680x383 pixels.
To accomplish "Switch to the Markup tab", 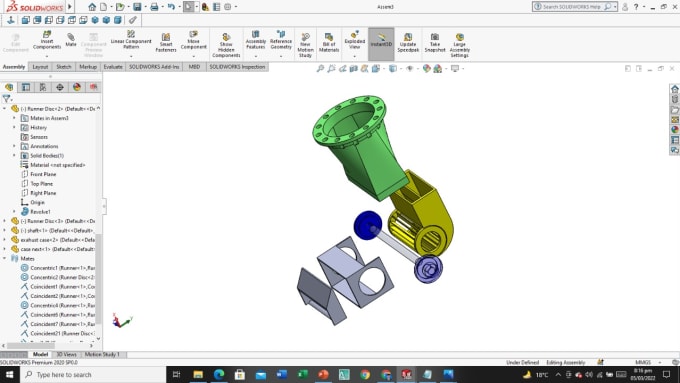I will tap(88, 67).
